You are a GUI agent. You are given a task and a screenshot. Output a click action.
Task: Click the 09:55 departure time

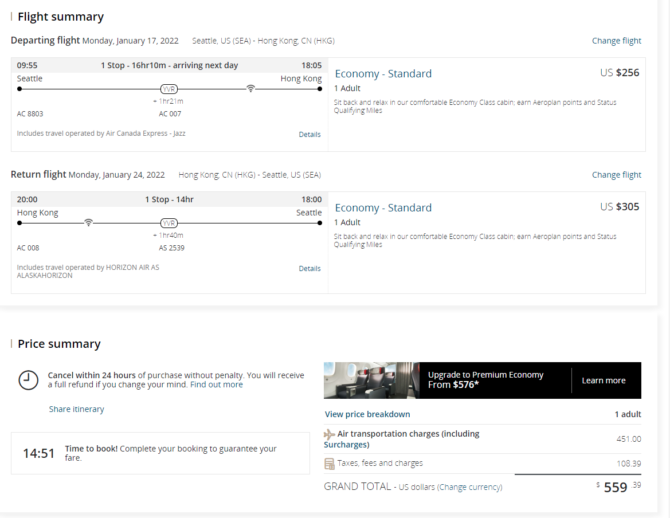pyautogui.click(x=27, y=65)
